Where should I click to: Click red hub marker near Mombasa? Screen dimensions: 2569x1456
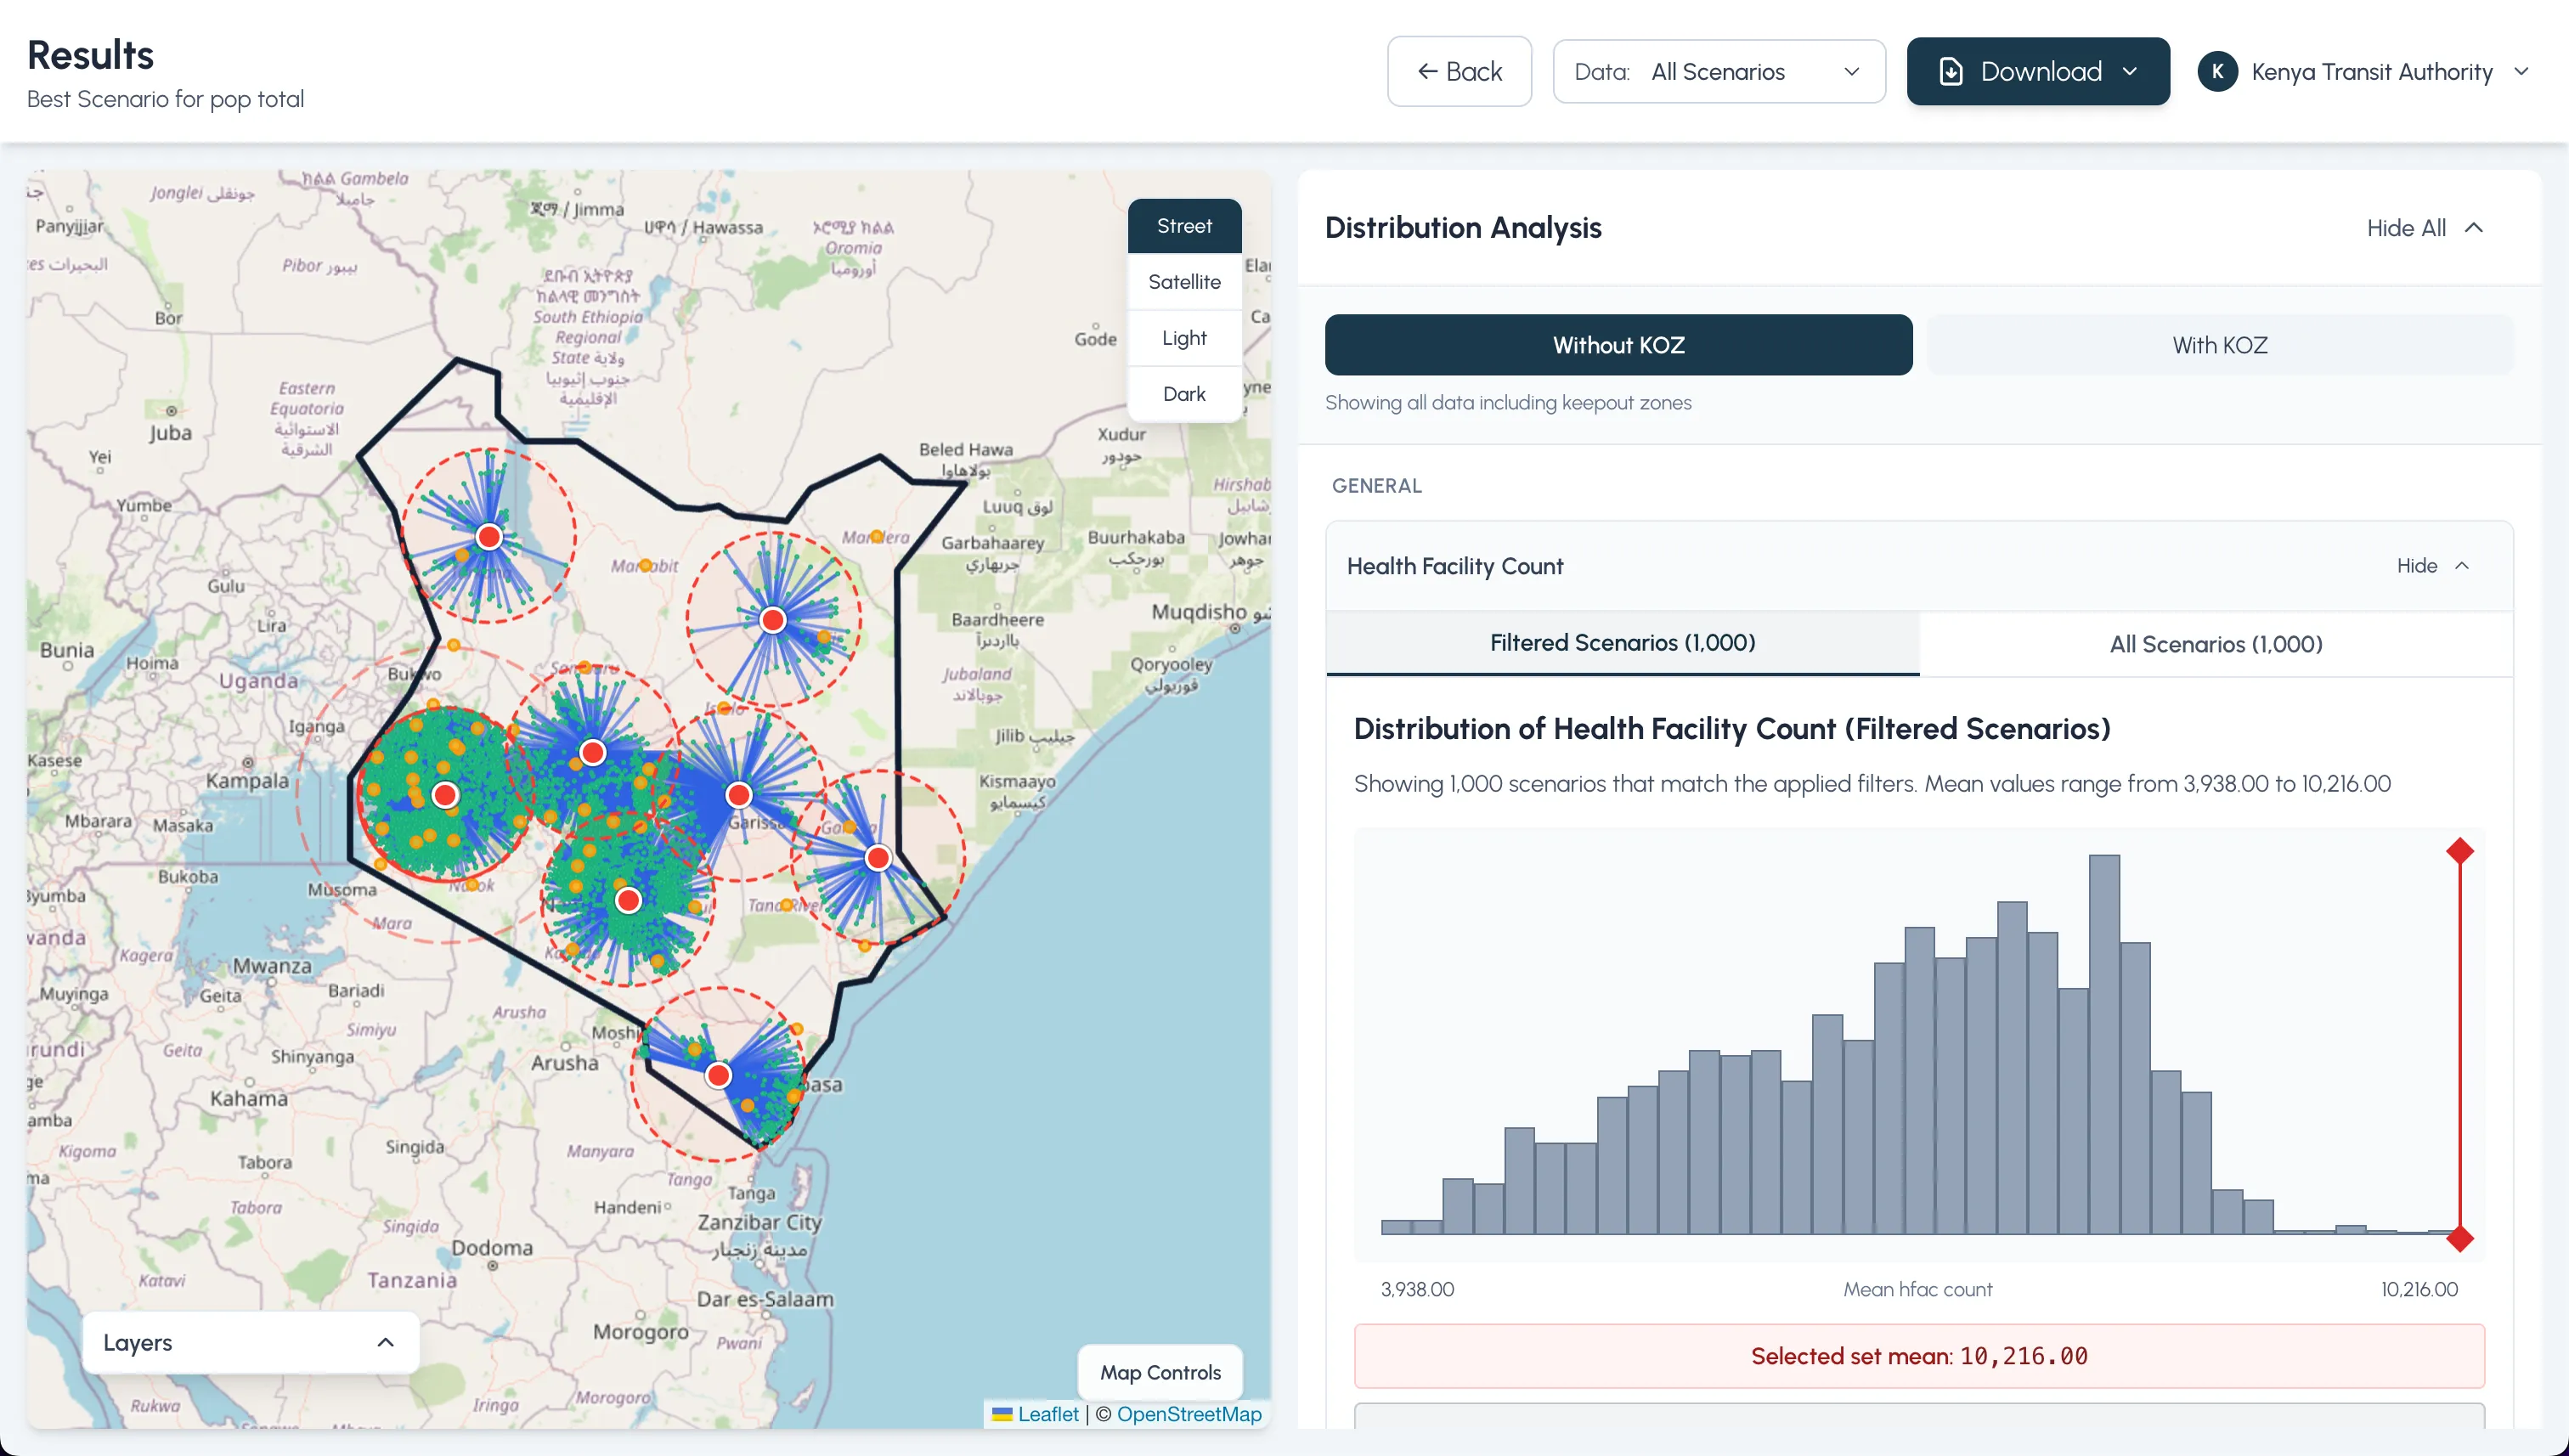click(718, 1076)
